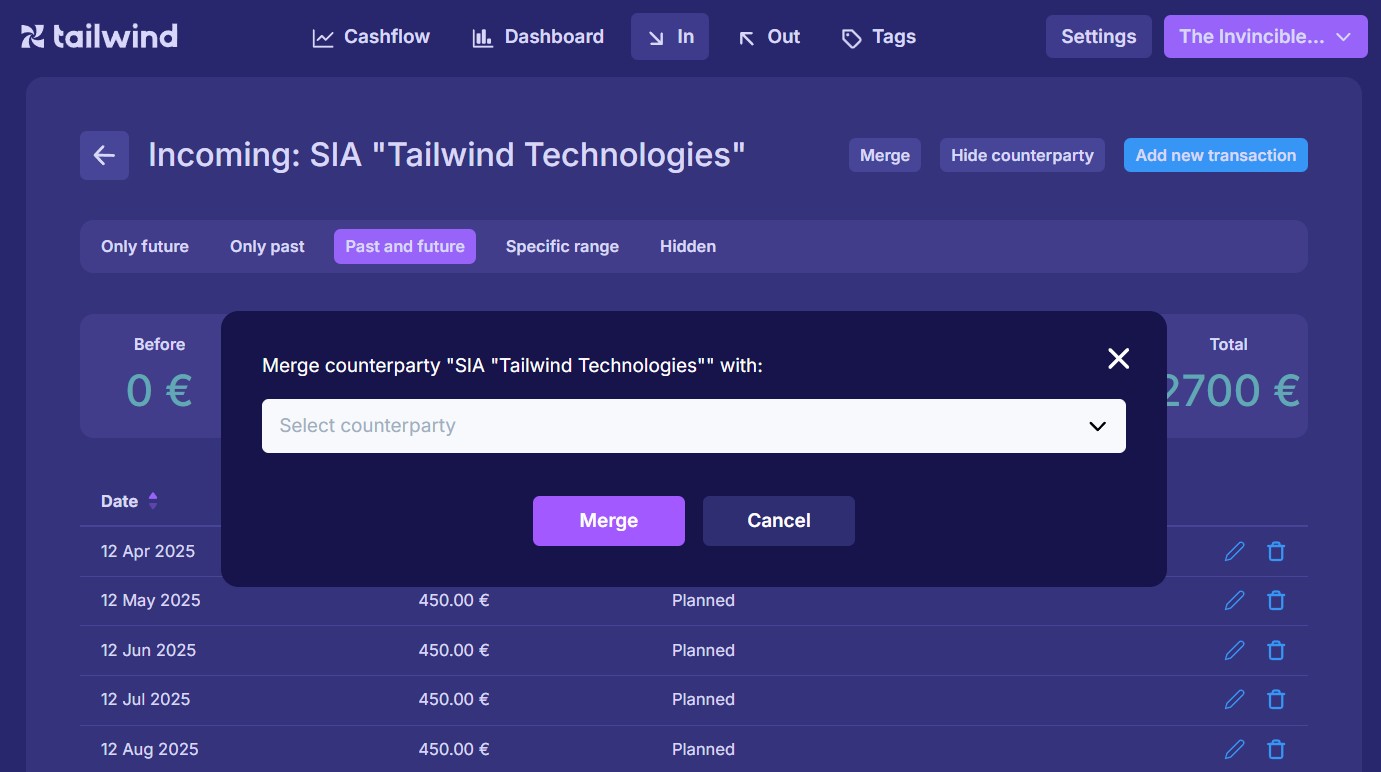Click the 12 Aug 2025 date cell
The image size is (1381, 772).
(x=150, y=749)
